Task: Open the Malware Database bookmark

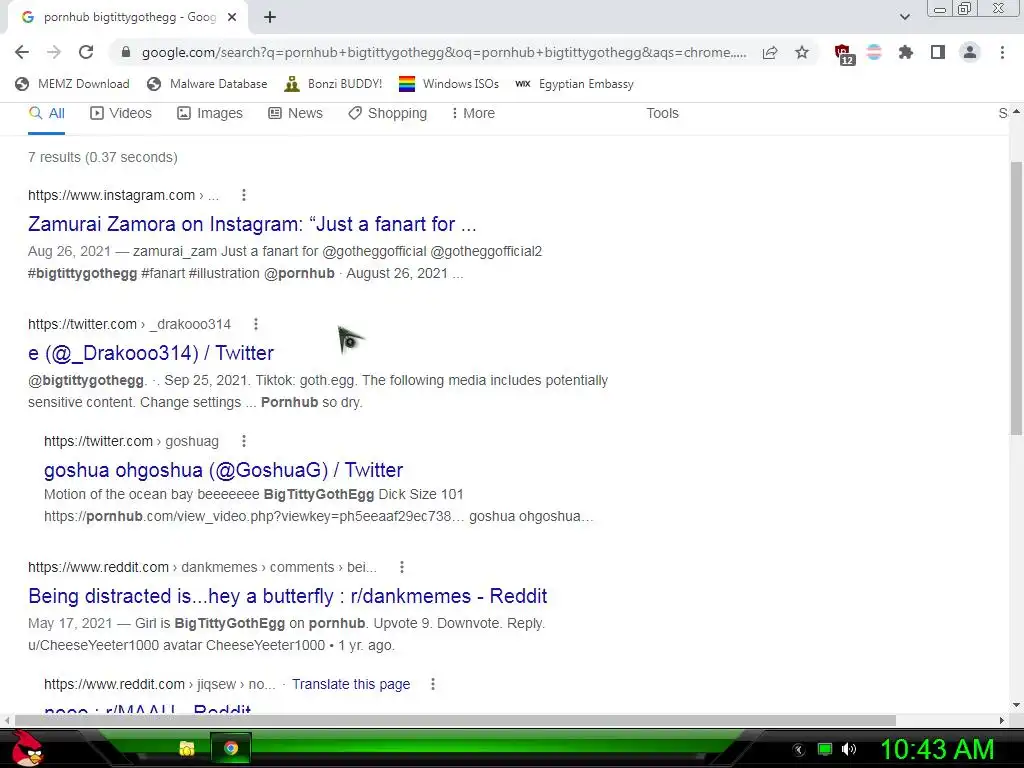Action: (207, 84)
